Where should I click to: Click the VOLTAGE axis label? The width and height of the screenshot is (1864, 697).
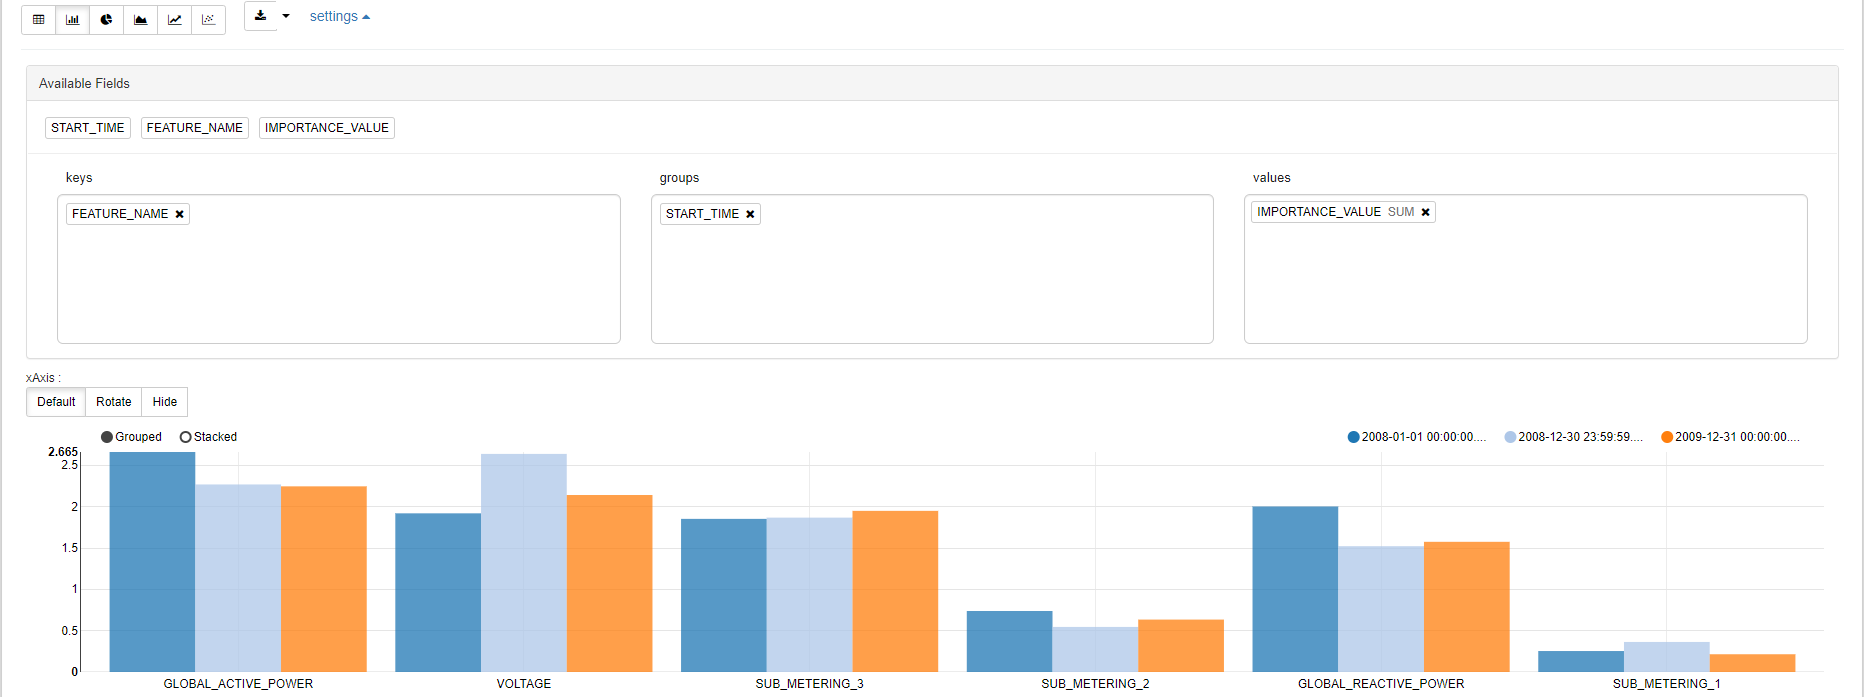point(524,684)
